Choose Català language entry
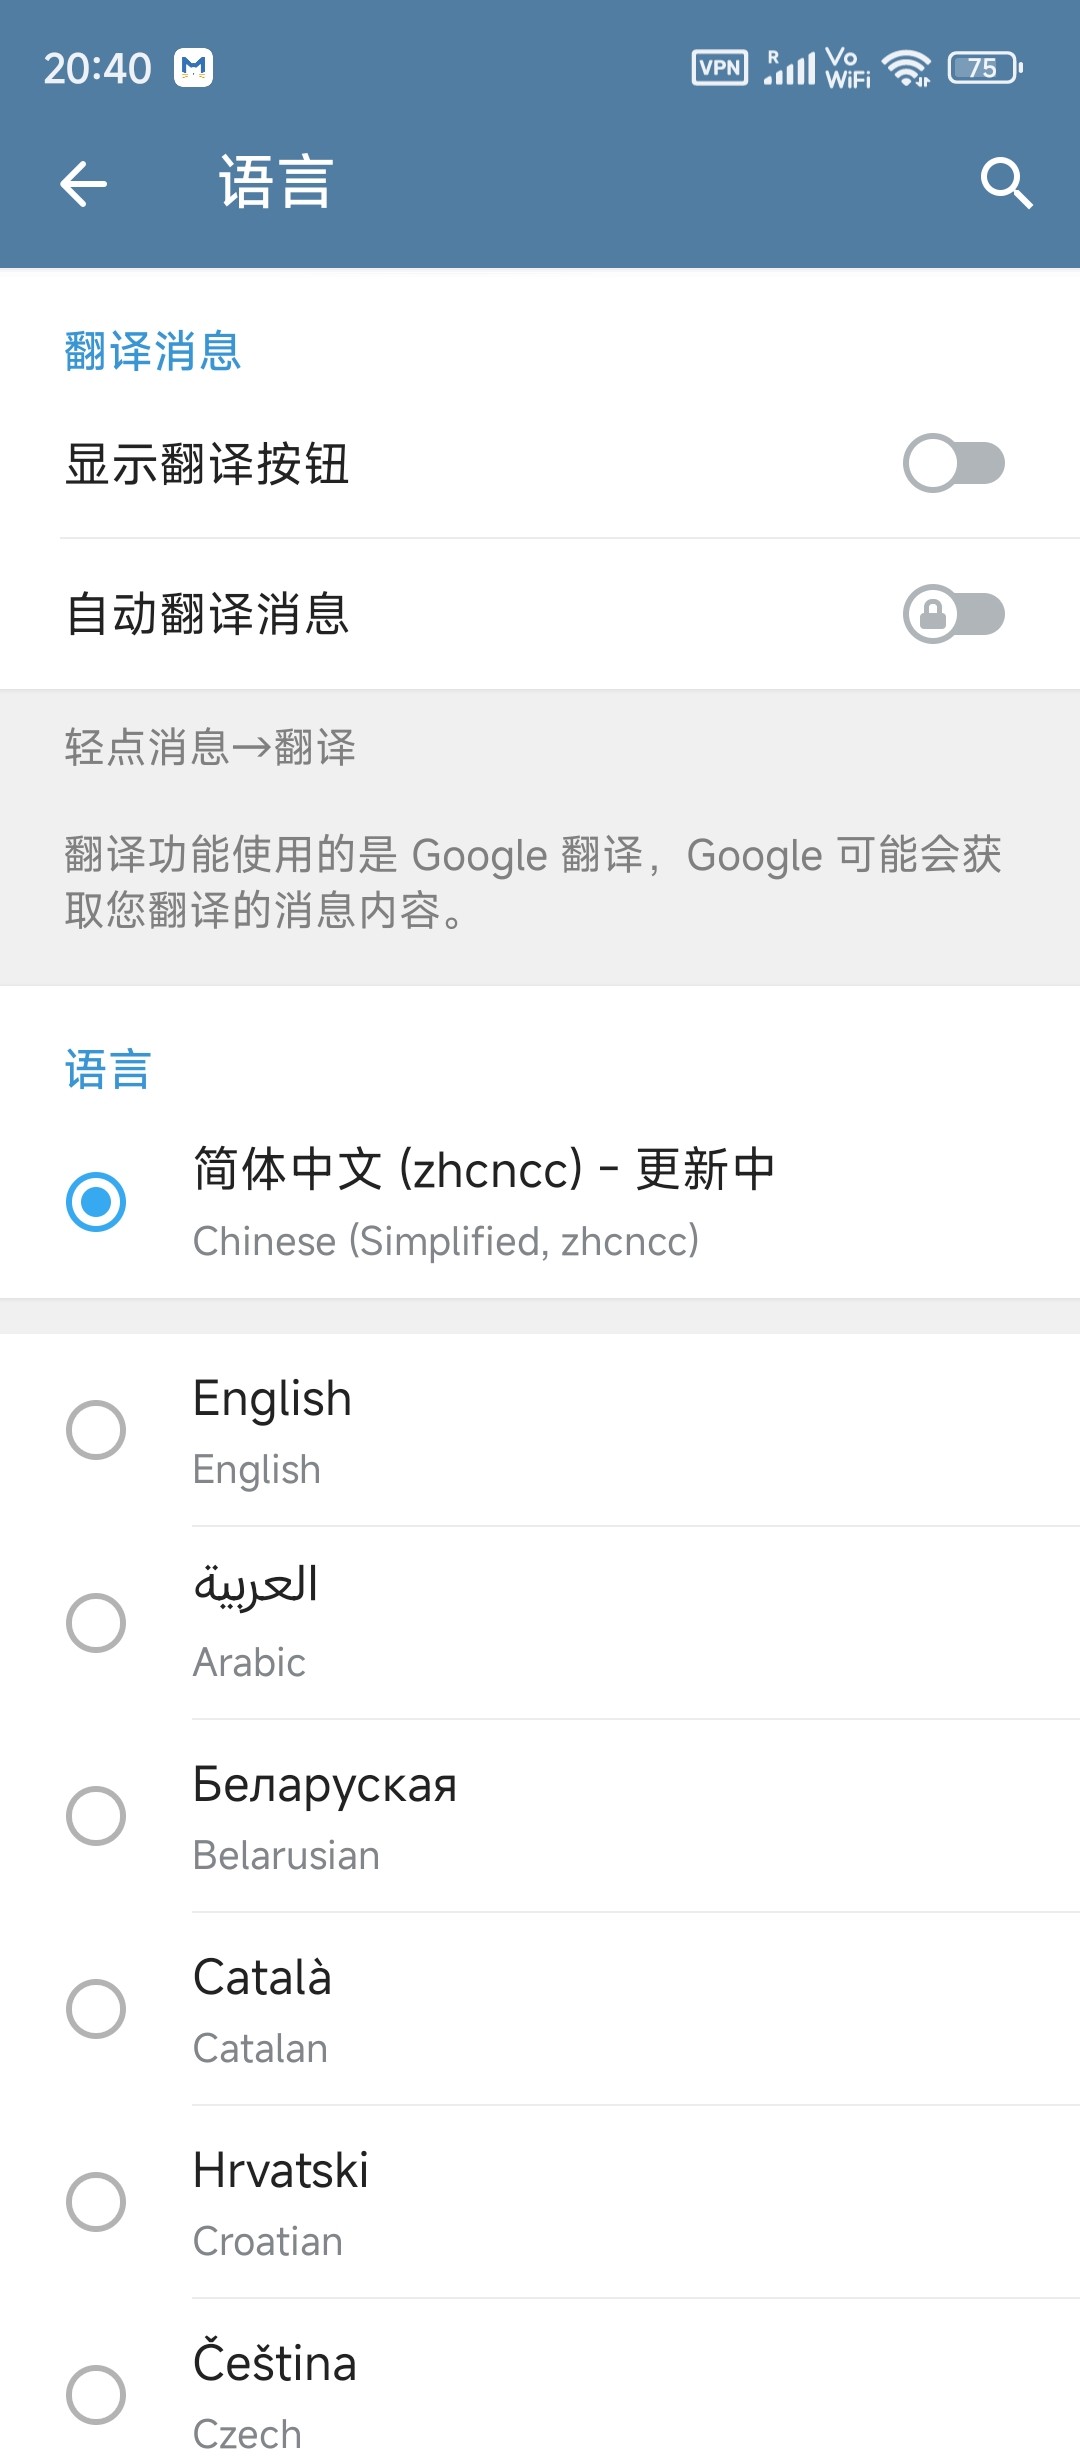The height and width of the screenshot is (2460, 1080). click(x=540, y=2009)
